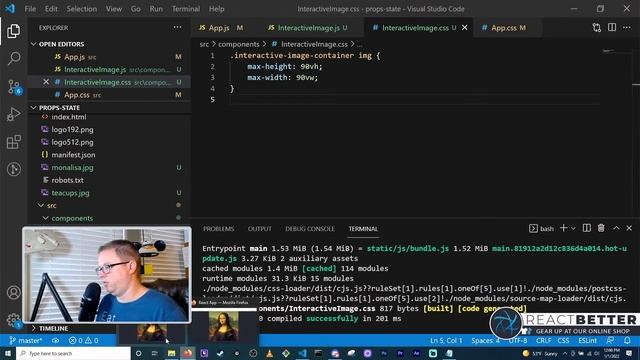Split the terminal panel

point(587,228)
